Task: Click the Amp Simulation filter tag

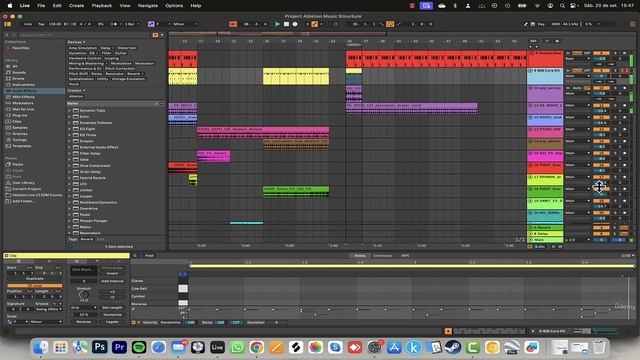Action: coord(82,48)
